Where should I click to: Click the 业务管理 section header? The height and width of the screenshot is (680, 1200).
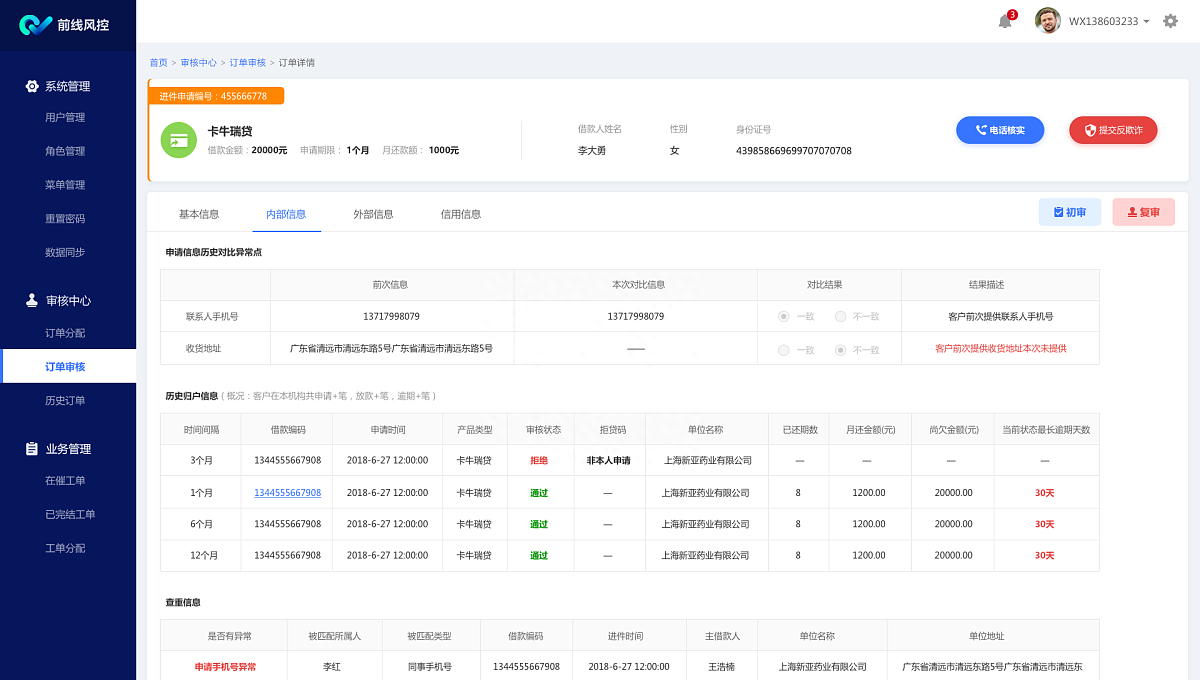click(x=68, y=449)
